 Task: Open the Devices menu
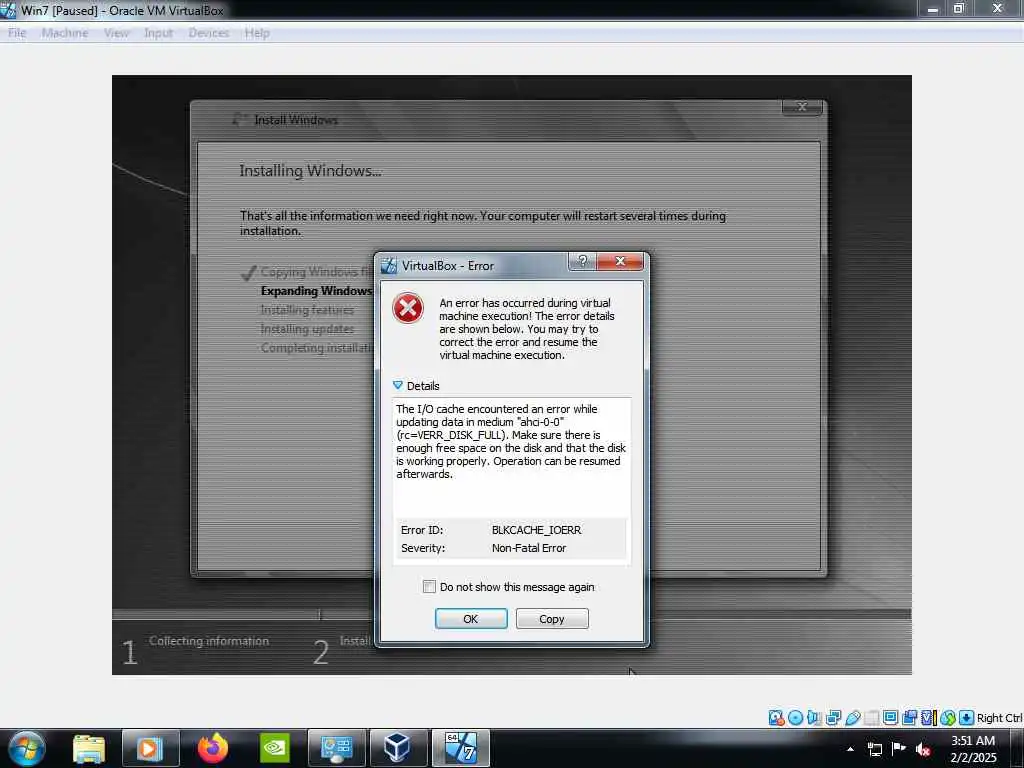(208, 33)
